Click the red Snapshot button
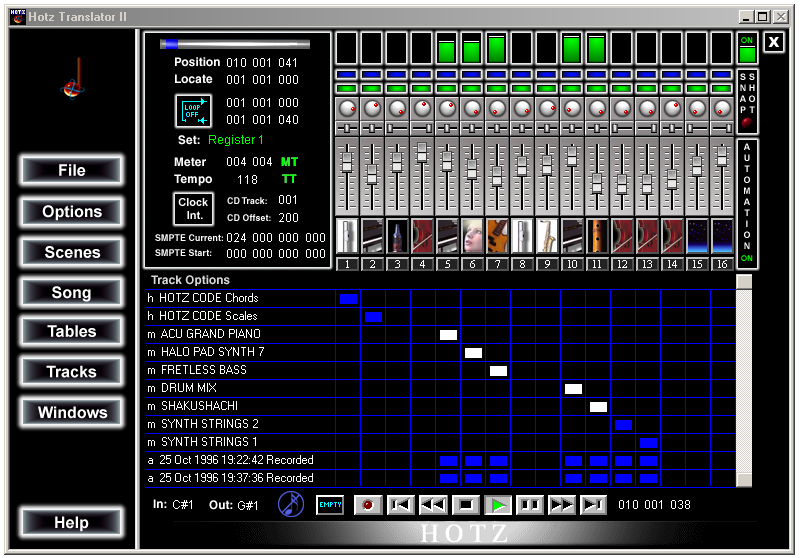Image resolution: width=800 pixels, height=558 pixels. coord(747,122)
